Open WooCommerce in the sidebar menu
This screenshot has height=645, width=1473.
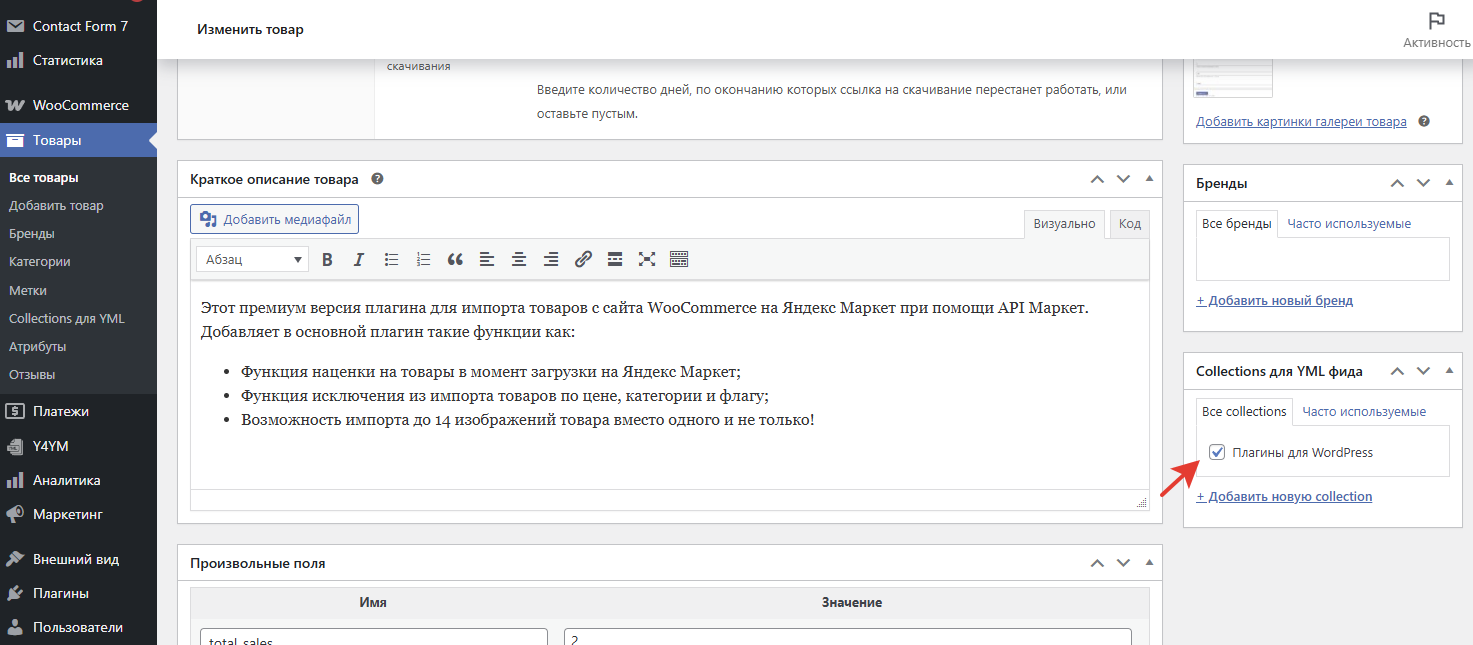point(80,105)
